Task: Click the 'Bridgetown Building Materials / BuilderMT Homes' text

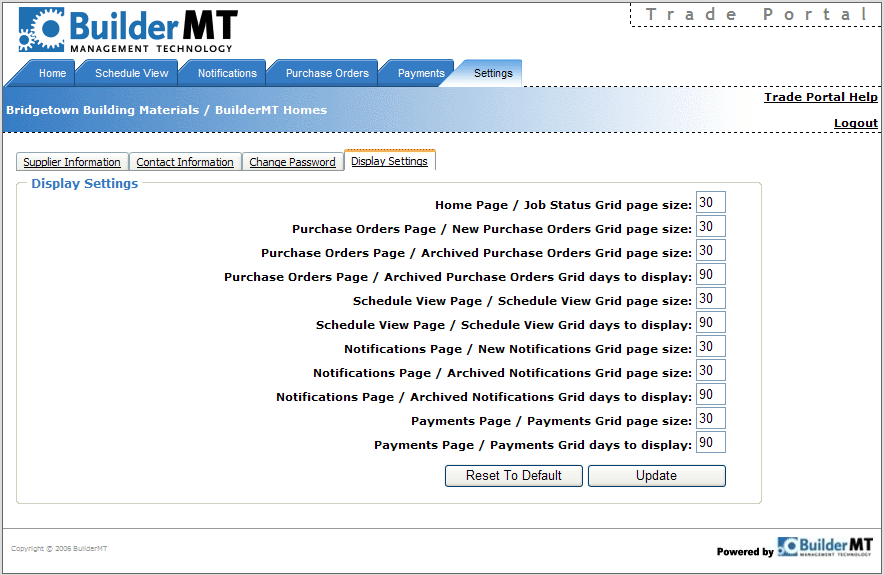Action: [166, 110]
